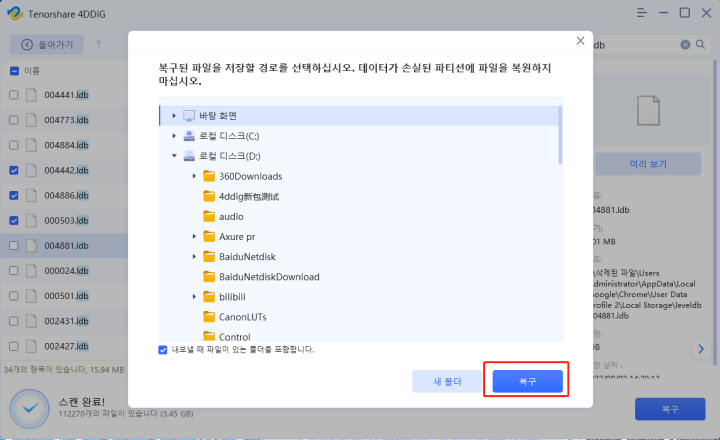Toggle the select-all 이름 checkbox

click(x=14, y=71)
